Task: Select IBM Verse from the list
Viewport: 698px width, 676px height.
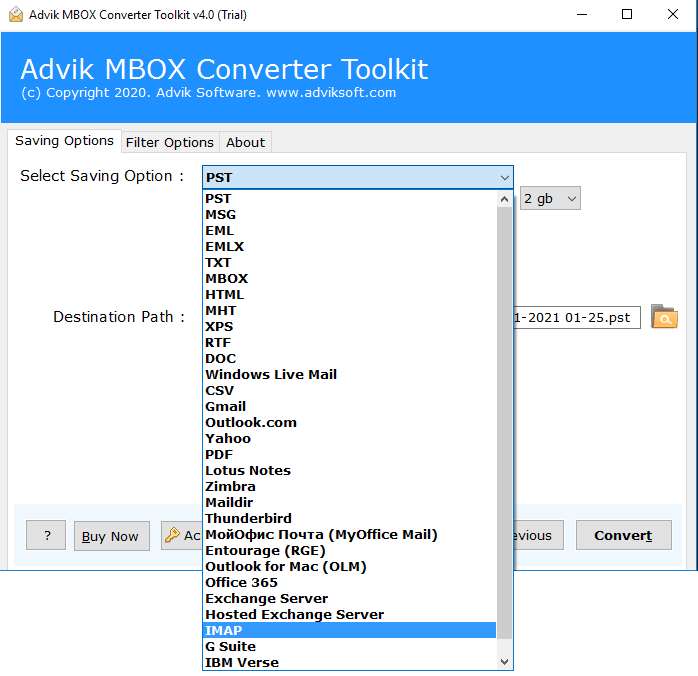Action: [x=349, y=663]
